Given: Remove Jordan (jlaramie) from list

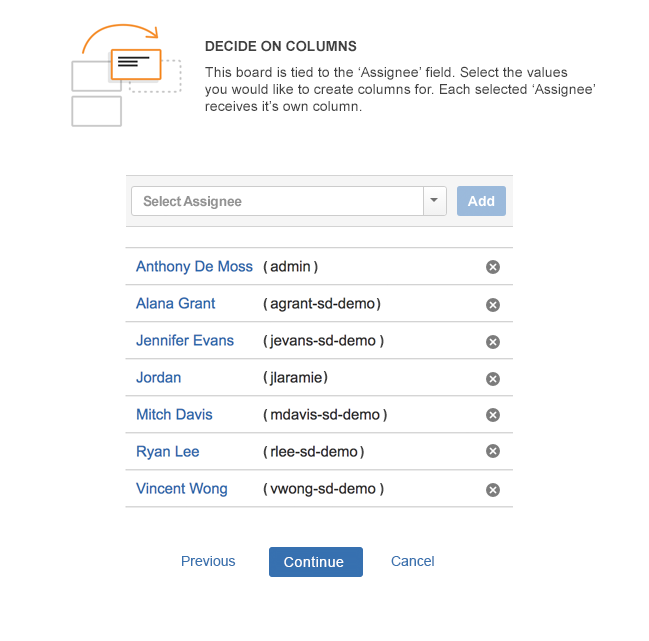Looking at the screenshot, I should click(x=493, y=379).
